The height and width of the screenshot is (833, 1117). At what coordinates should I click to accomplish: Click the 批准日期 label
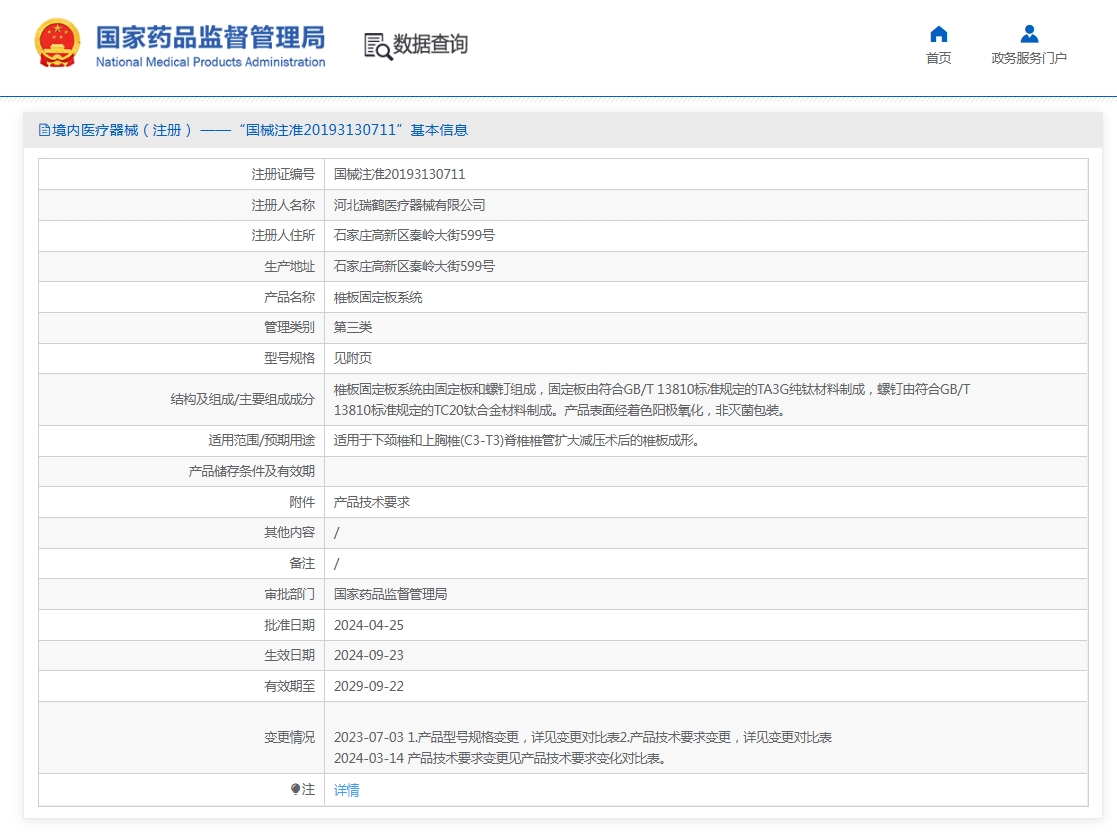(x=289, y=625)
